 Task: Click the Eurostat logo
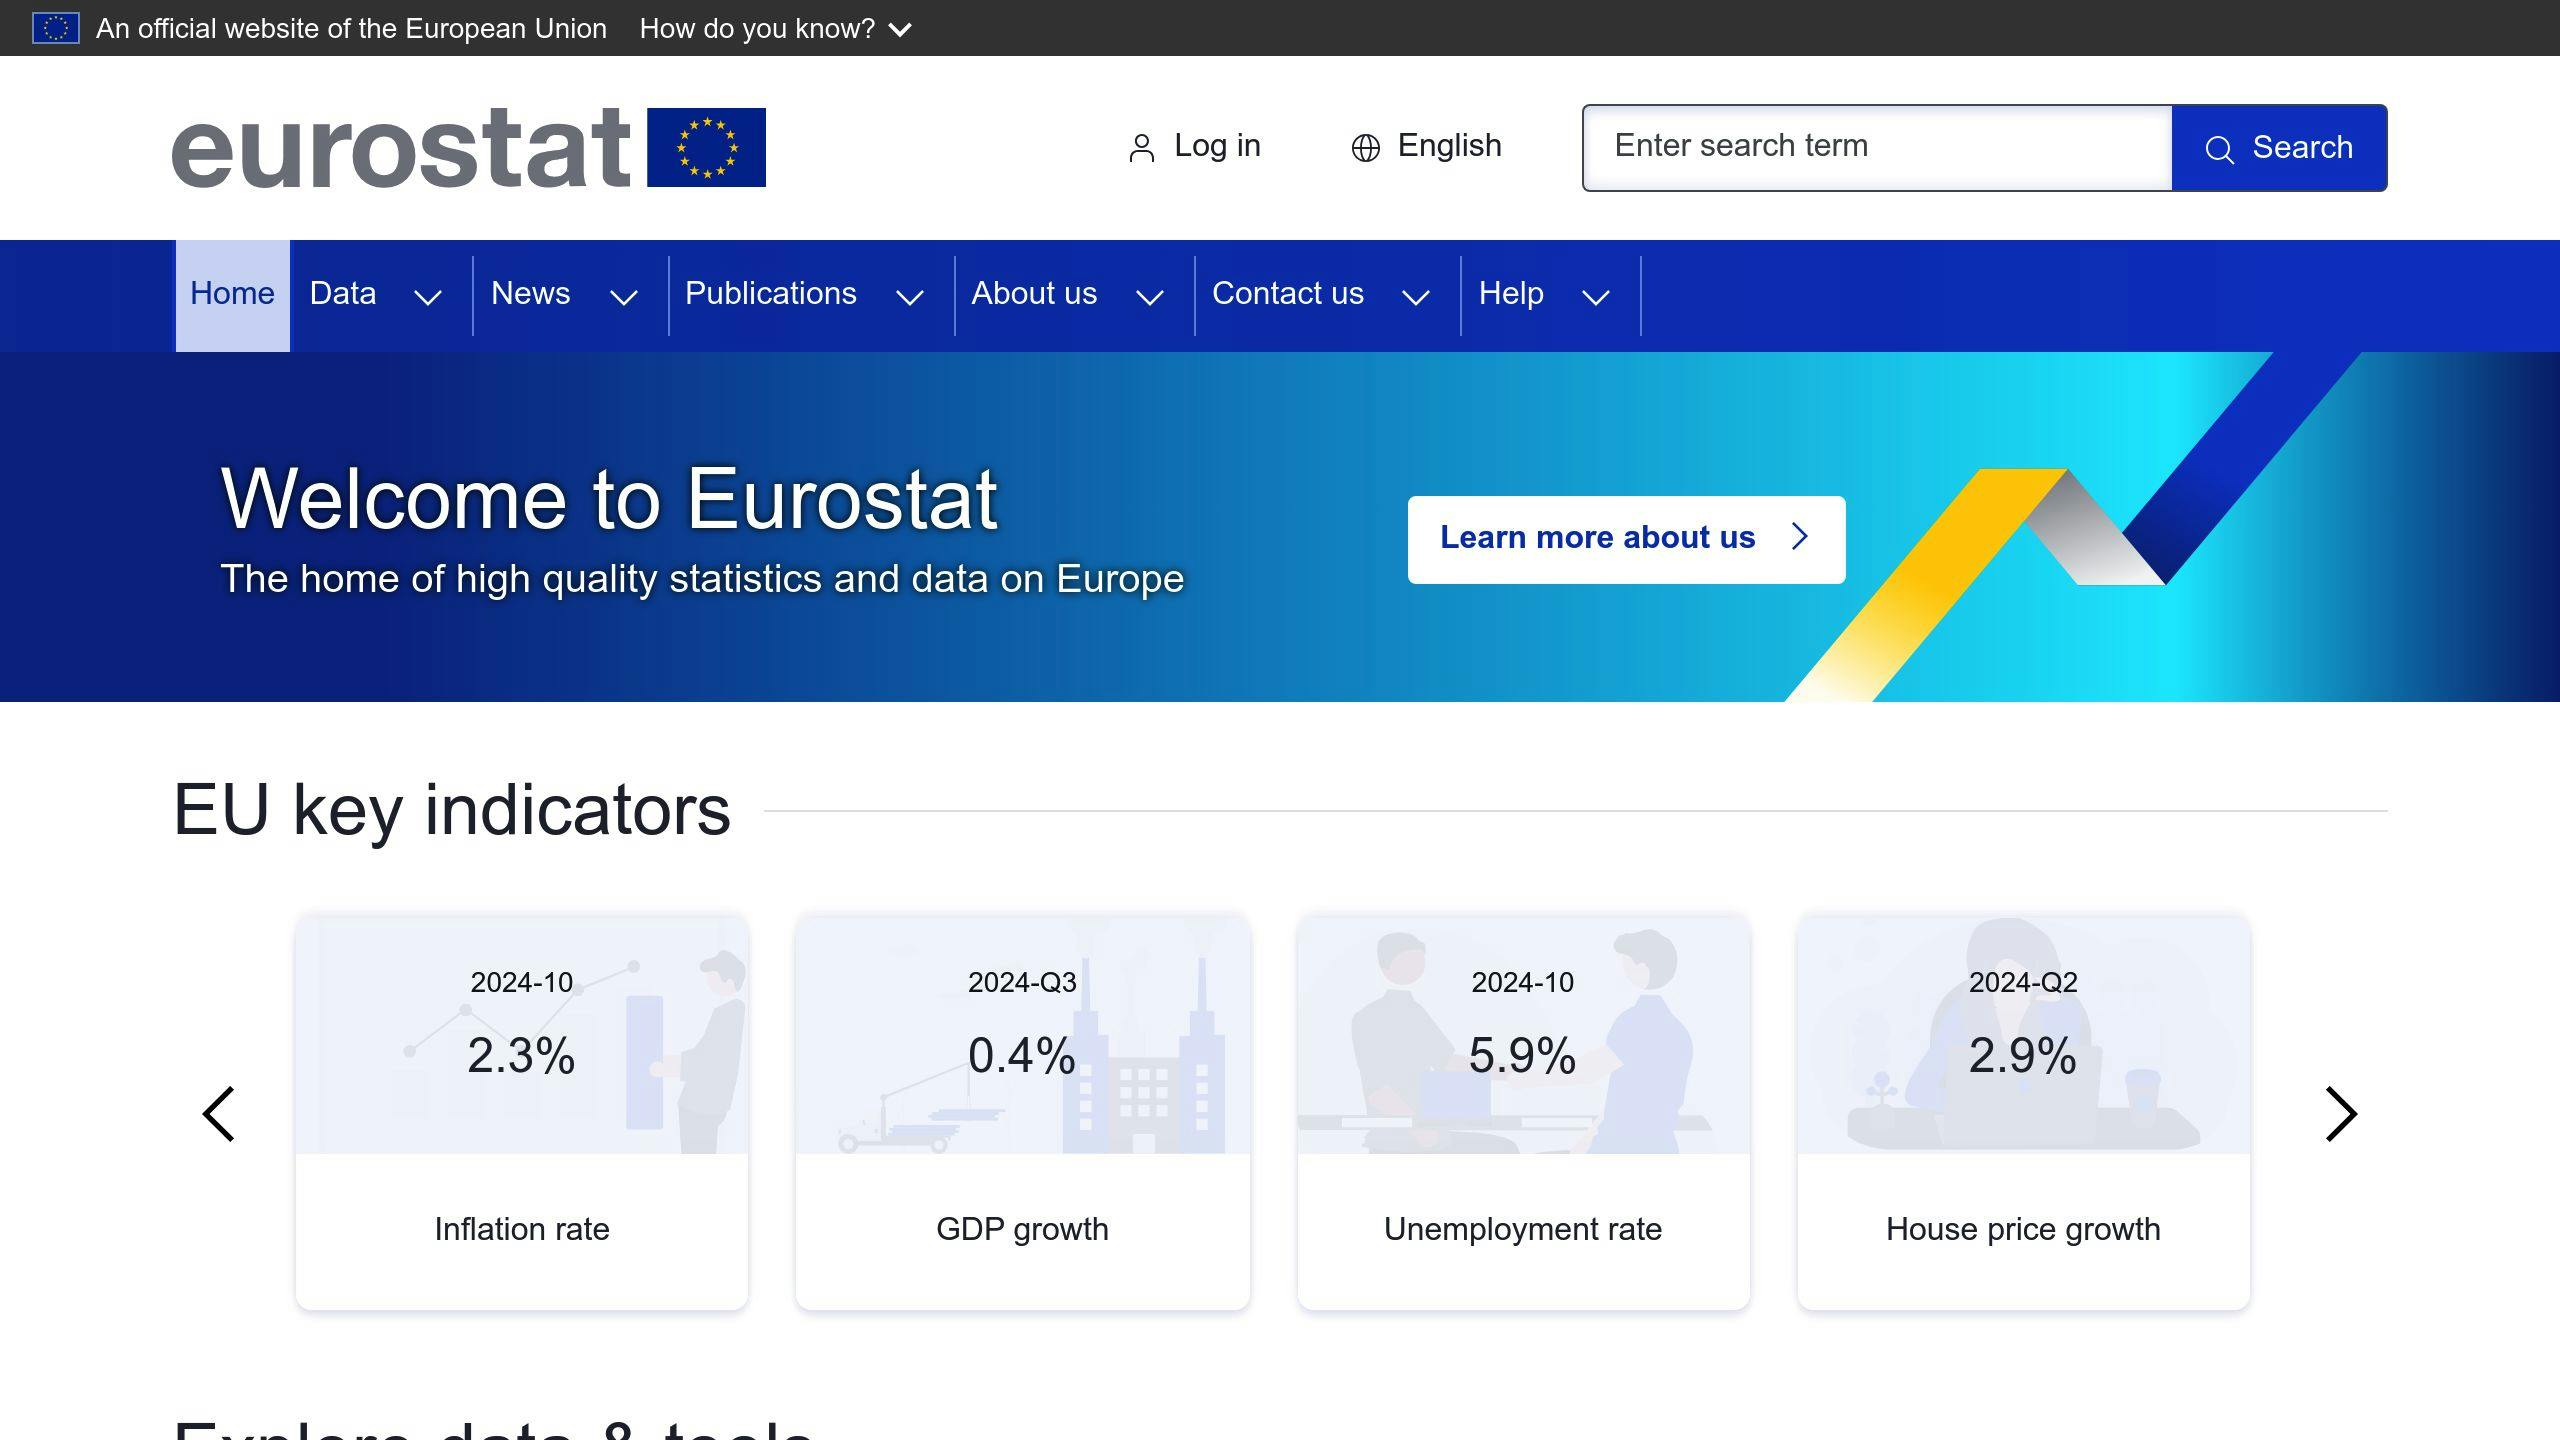[x=469, y=148]
